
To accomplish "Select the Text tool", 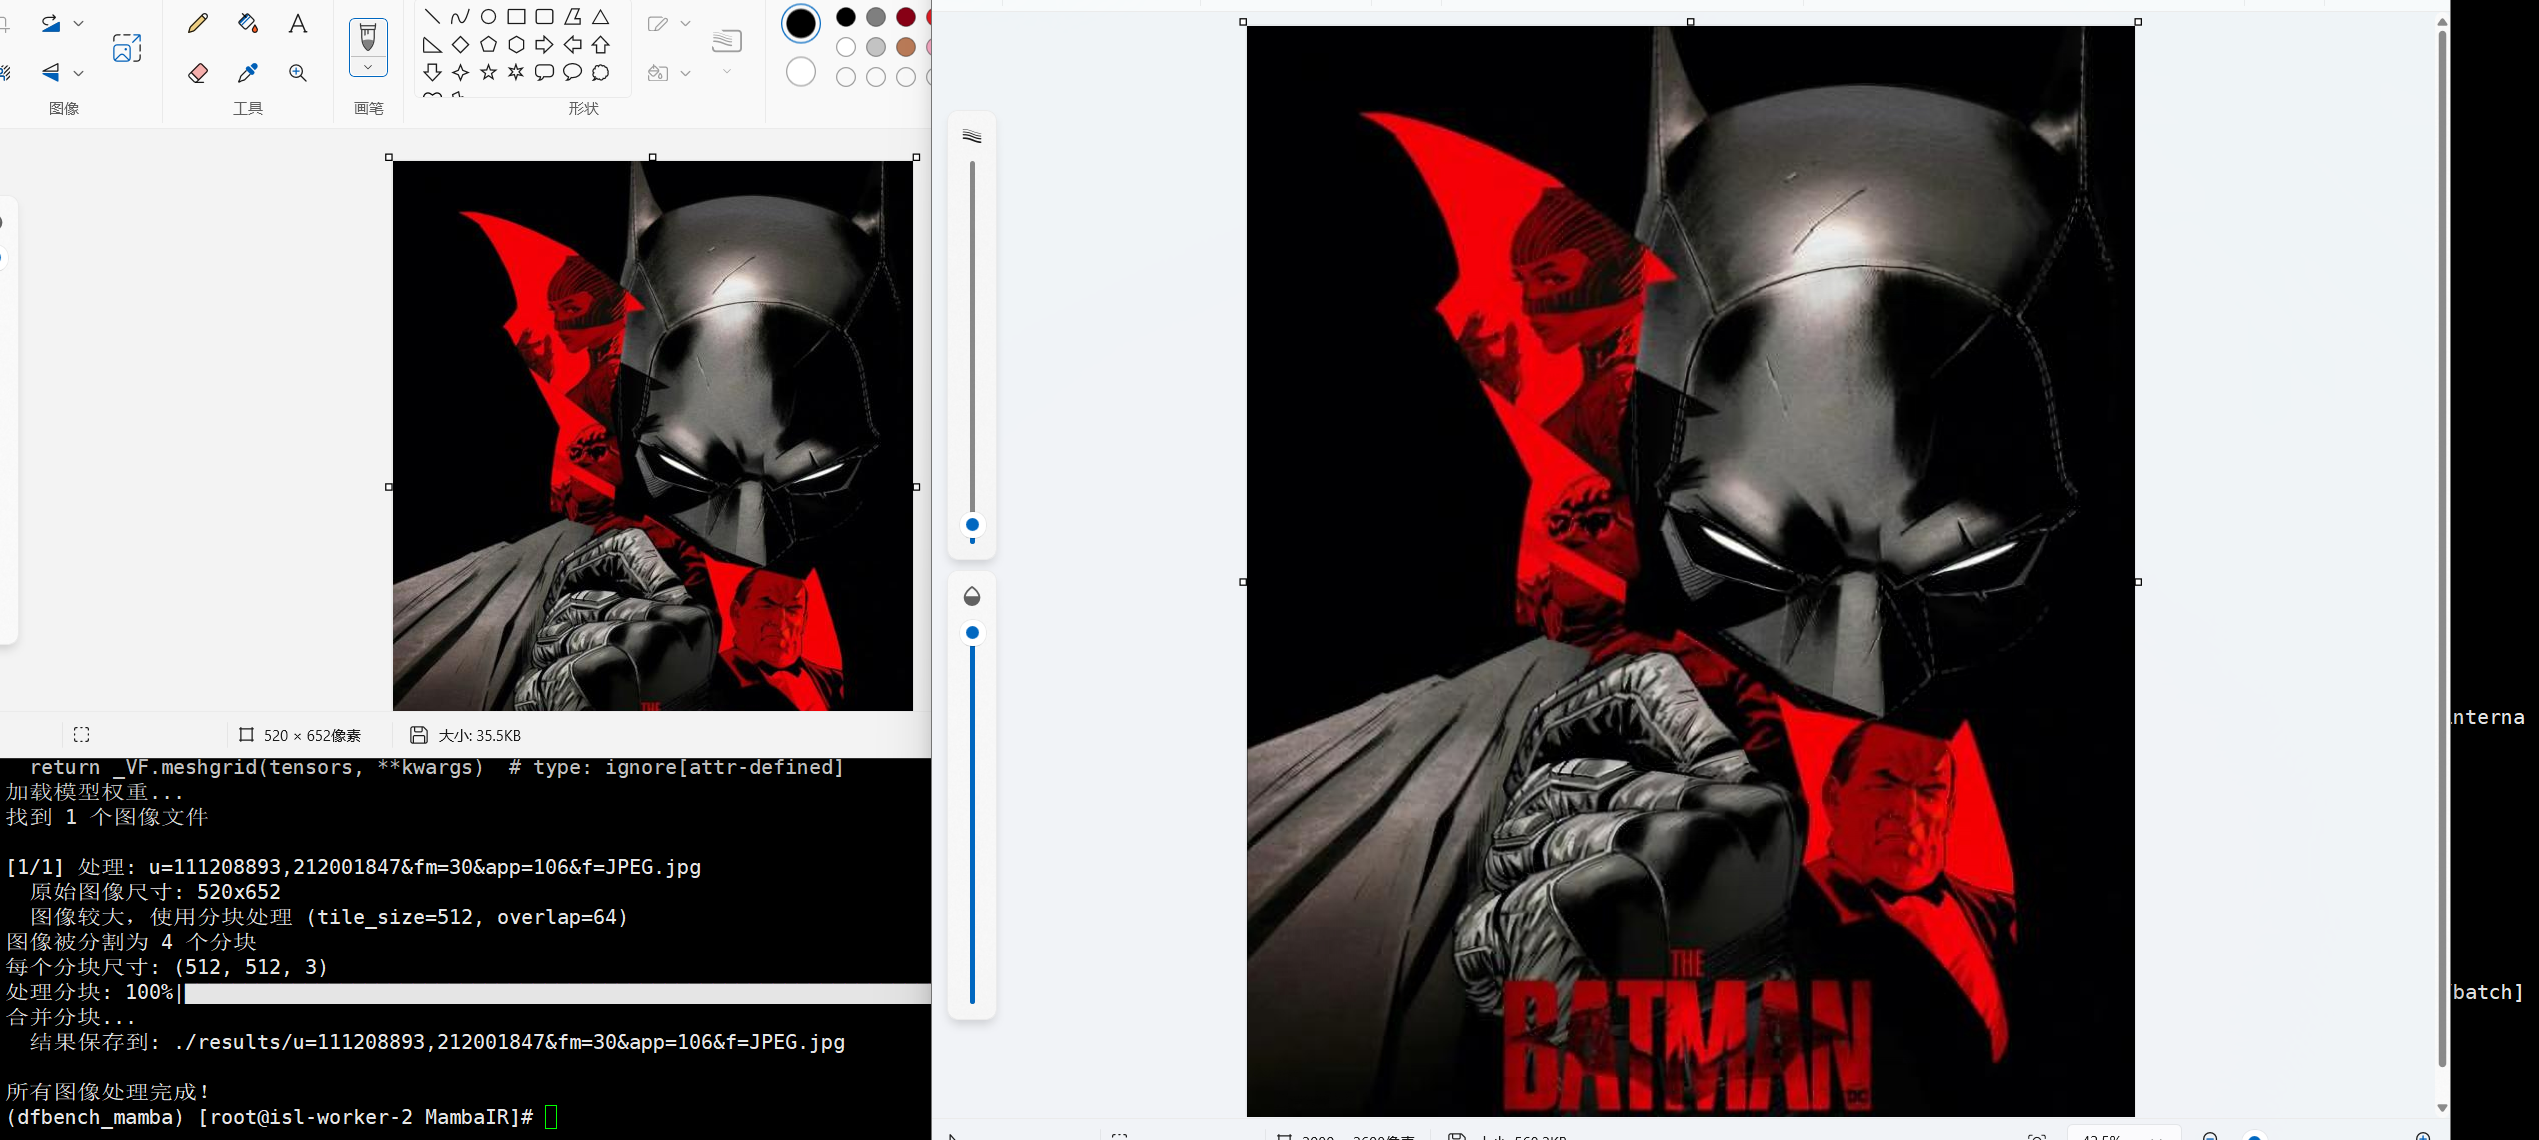I will pos(298,23).
